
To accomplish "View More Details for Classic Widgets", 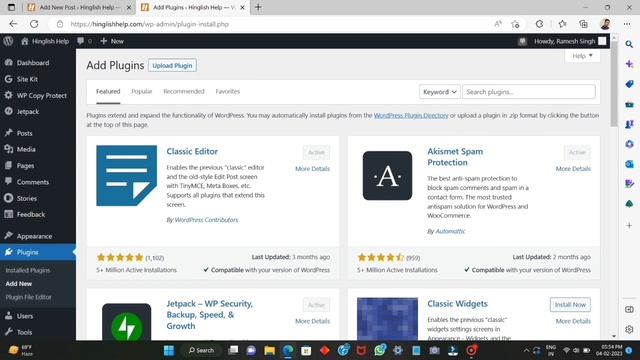I will coord(573,321).
